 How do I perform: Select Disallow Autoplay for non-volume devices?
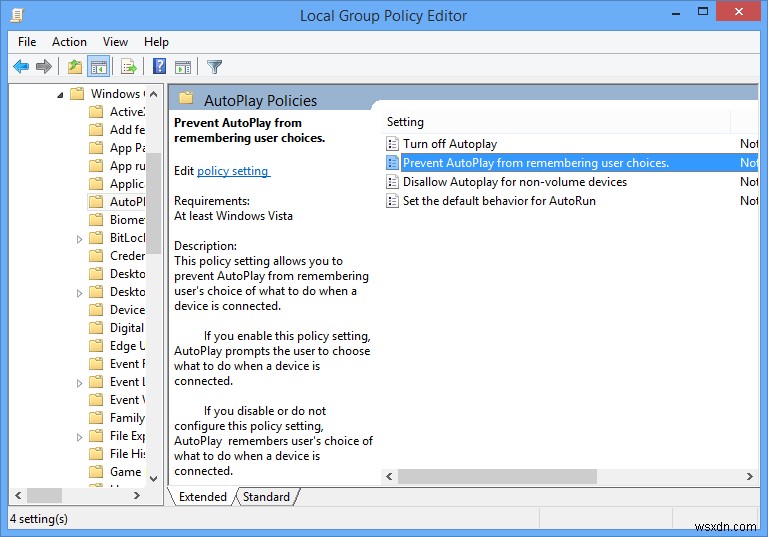click(x=514, y=182)
